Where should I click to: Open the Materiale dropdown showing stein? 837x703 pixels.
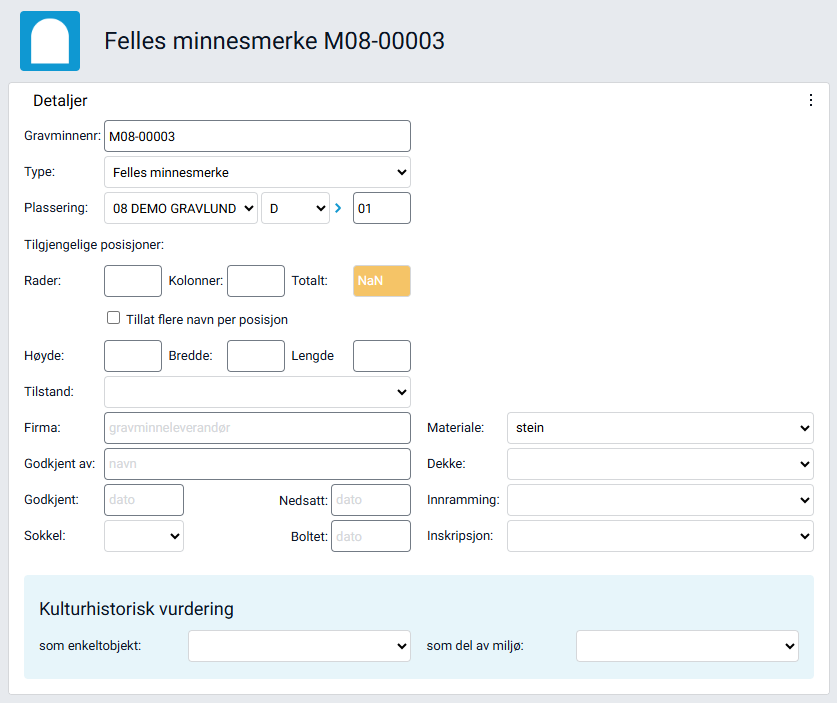(660, 427)
